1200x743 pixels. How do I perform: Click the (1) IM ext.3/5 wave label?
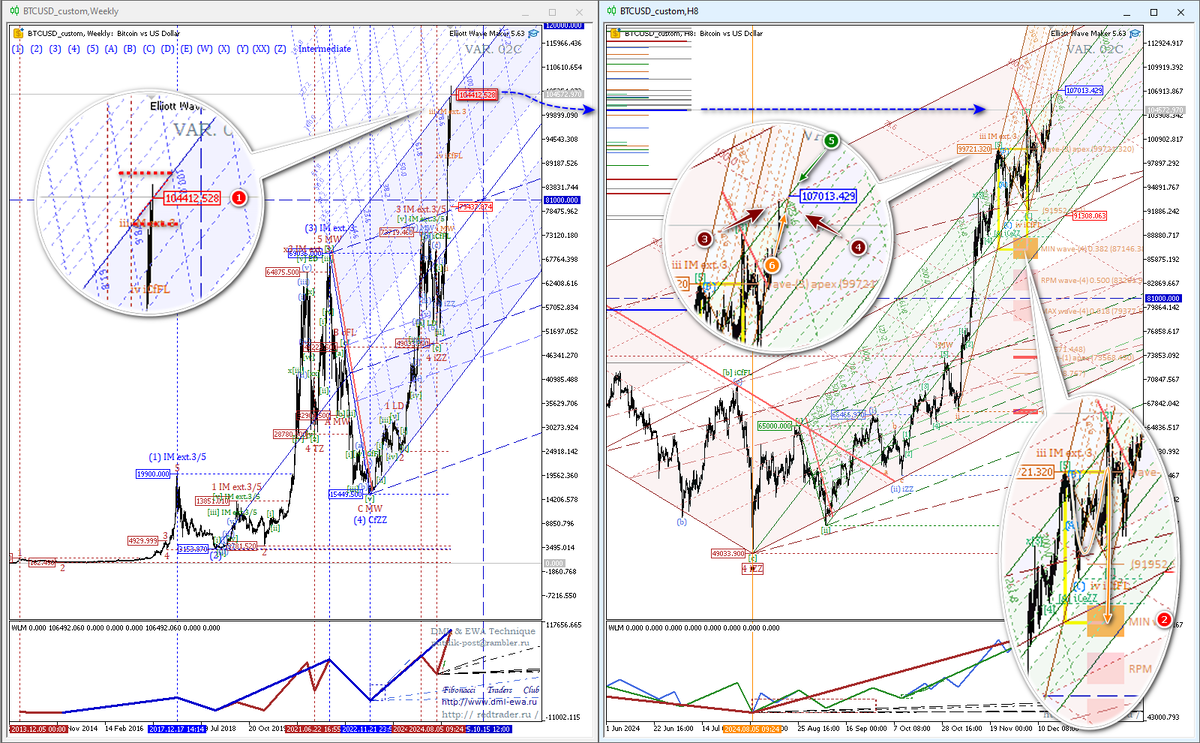[177, 458]
